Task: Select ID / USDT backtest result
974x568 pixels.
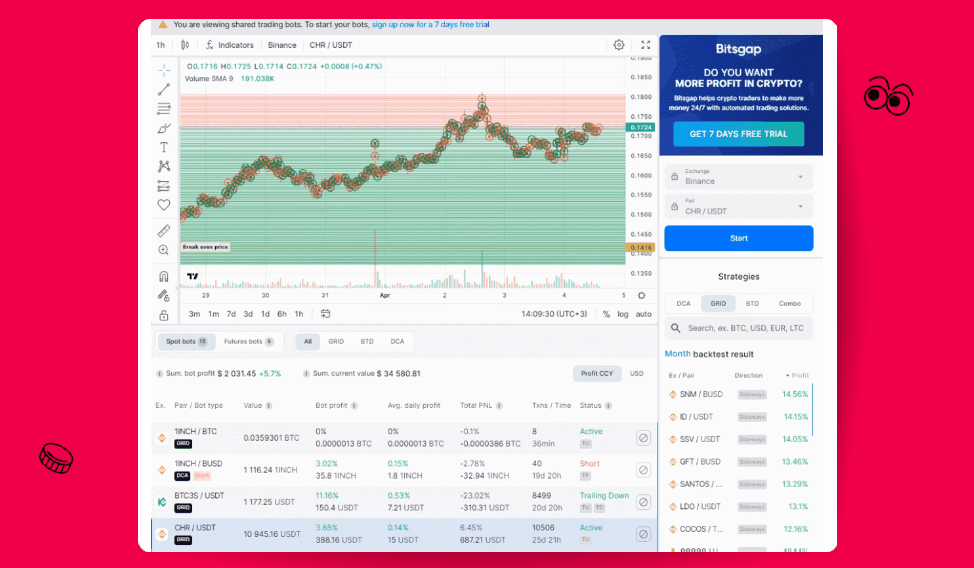Action: click(739, 416)
